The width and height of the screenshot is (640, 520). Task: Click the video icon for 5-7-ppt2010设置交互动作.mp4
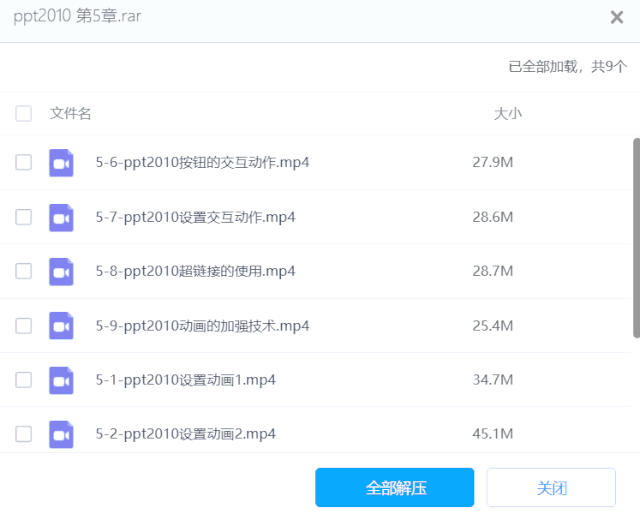click(61, 218)
